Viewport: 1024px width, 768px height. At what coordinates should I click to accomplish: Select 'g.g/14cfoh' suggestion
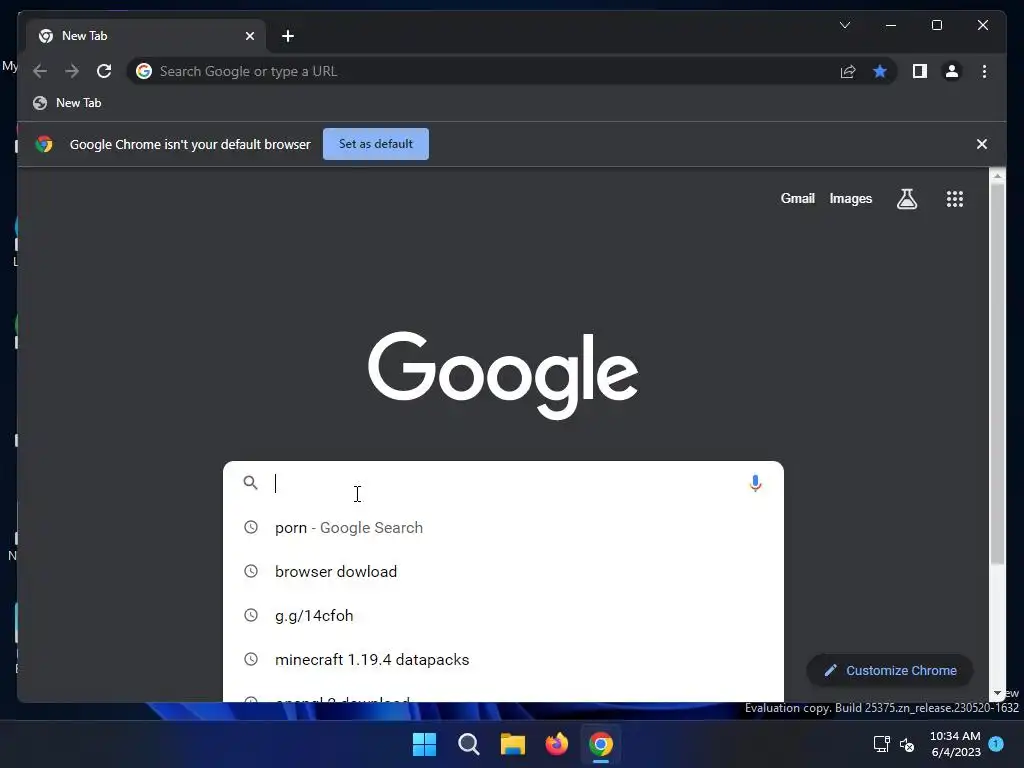[x=503, y=615]
